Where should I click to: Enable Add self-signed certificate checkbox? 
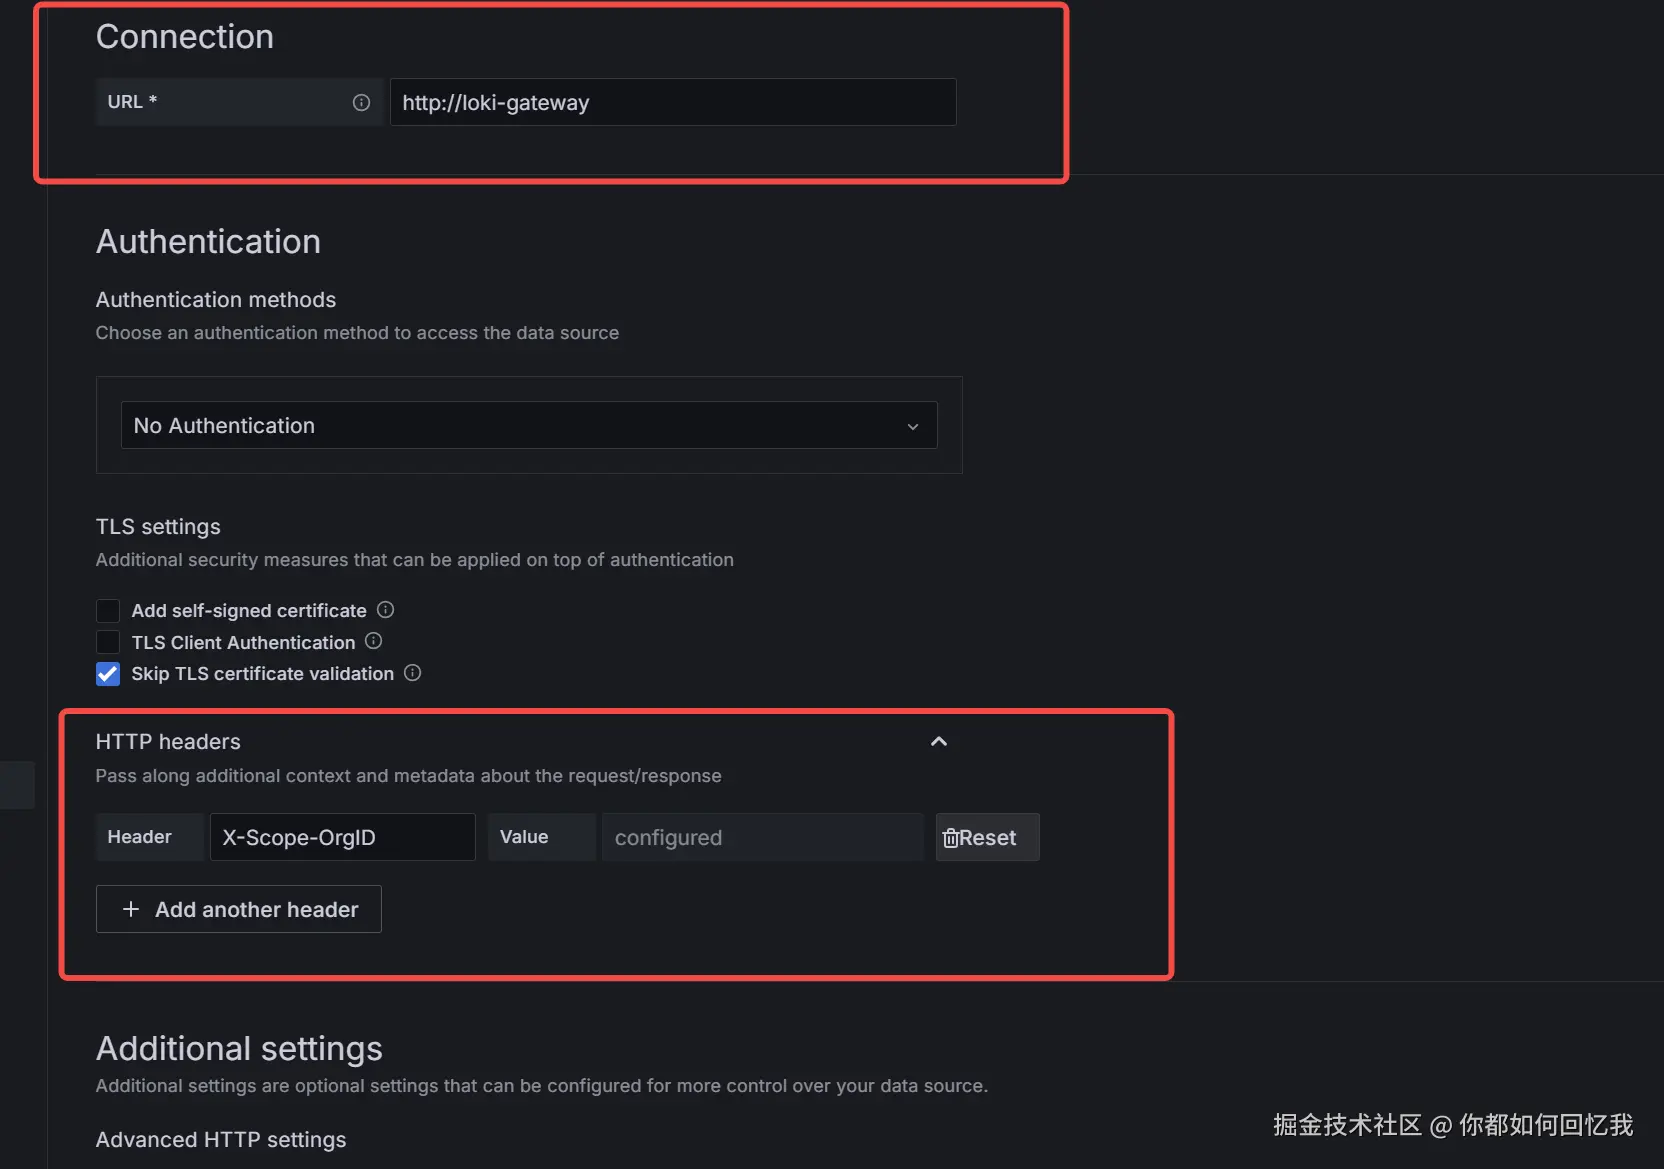pos(108,611)
